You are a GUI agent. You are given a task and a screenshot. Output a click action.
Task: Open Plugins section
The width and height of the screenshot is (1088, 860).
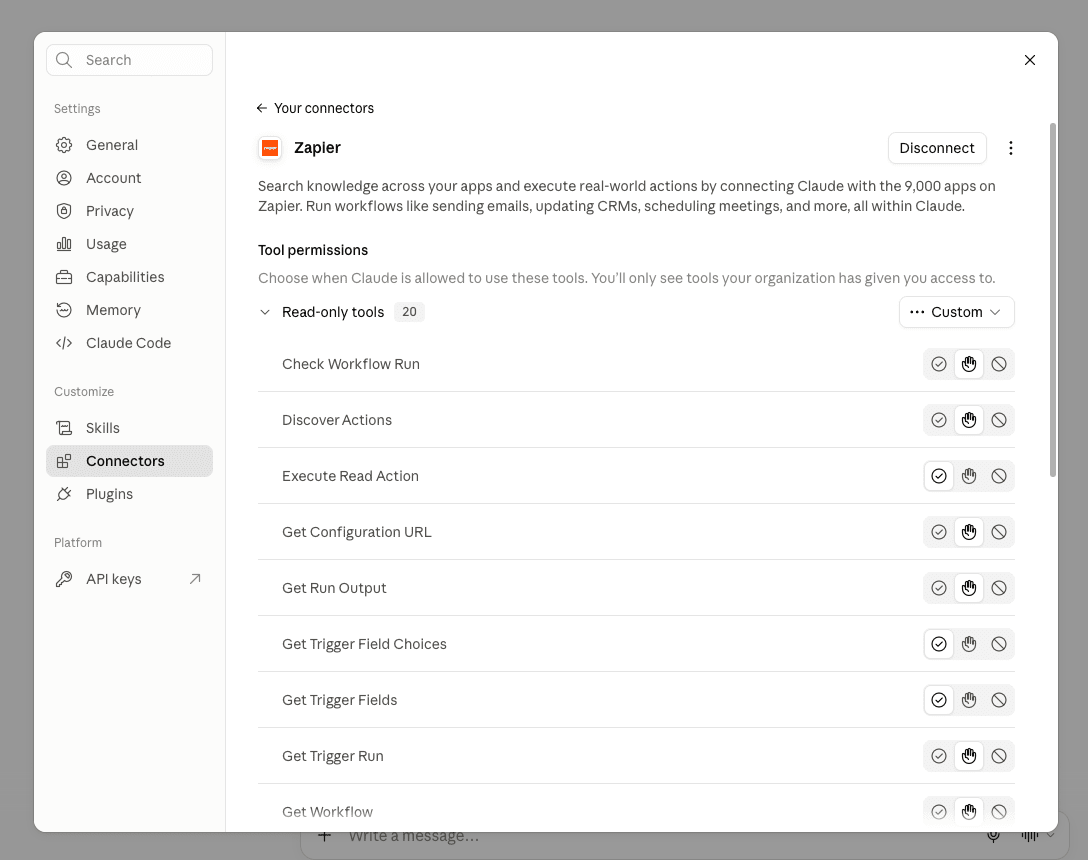tap(129, 494)
